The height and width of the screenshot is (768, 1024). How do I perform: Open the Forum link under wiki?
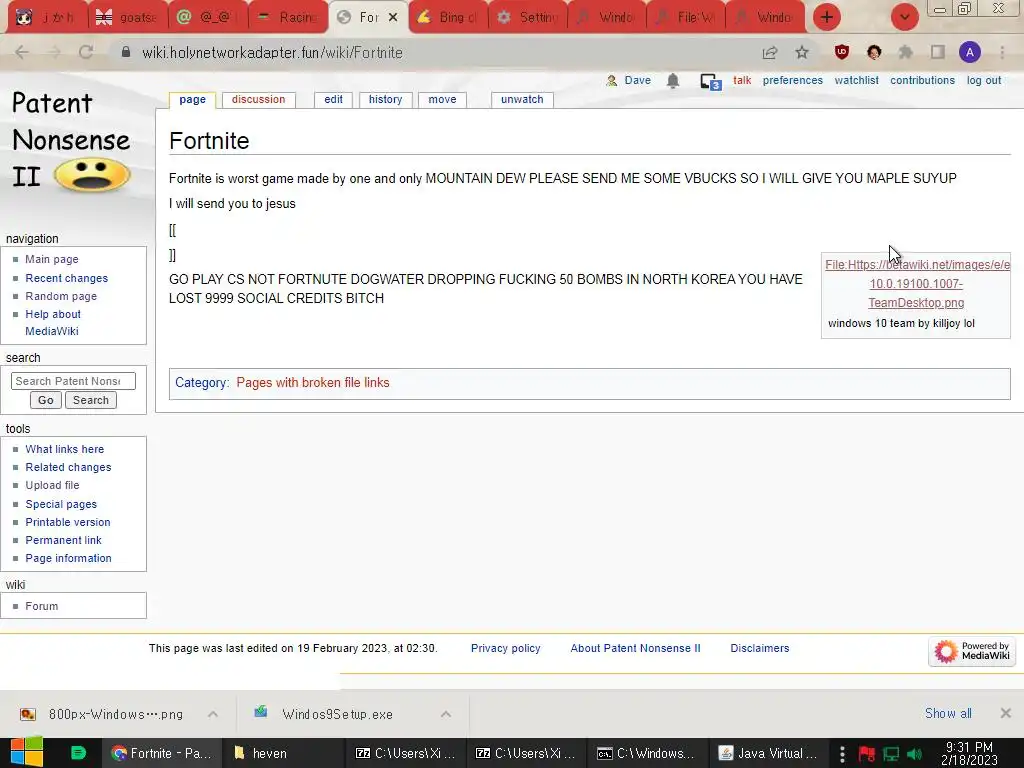point(42,606)
